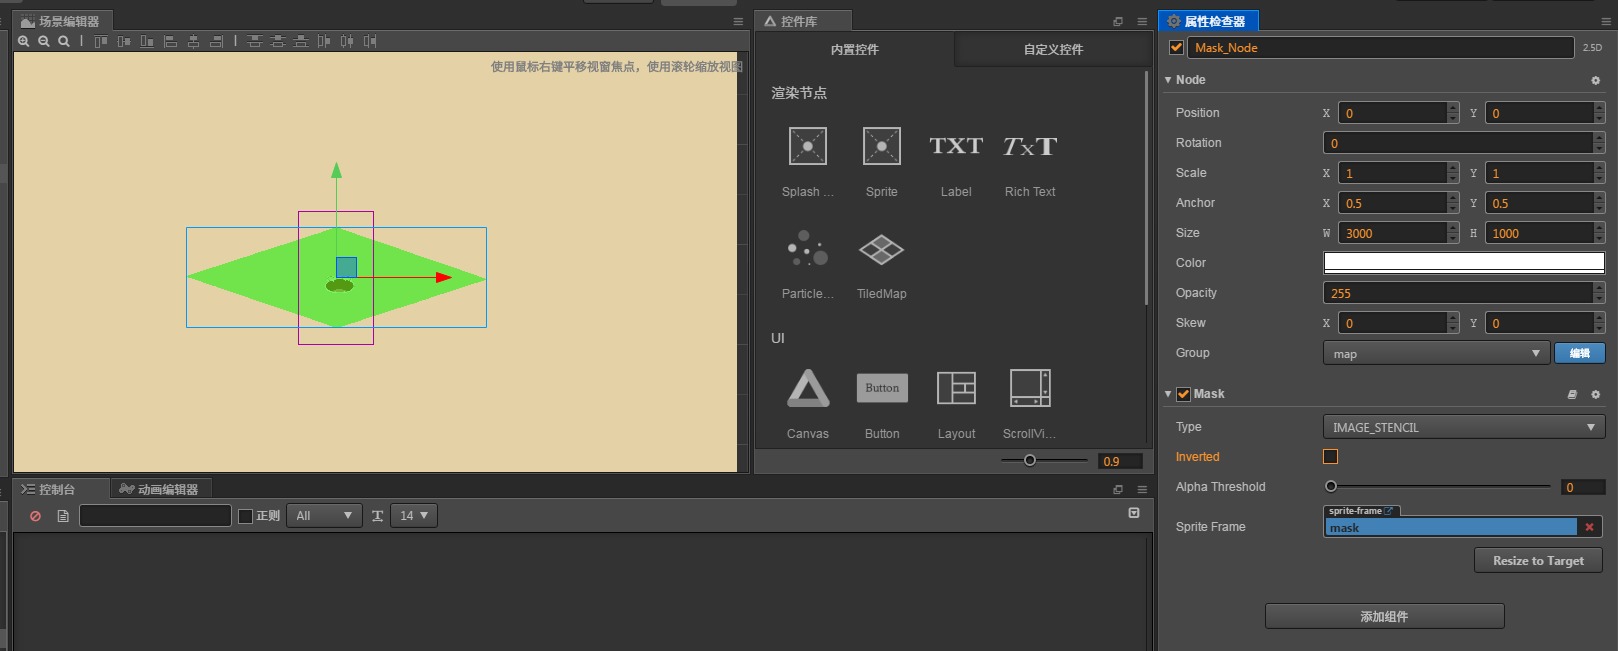Zoom in the scene editor view

click(x=24, y=41)
